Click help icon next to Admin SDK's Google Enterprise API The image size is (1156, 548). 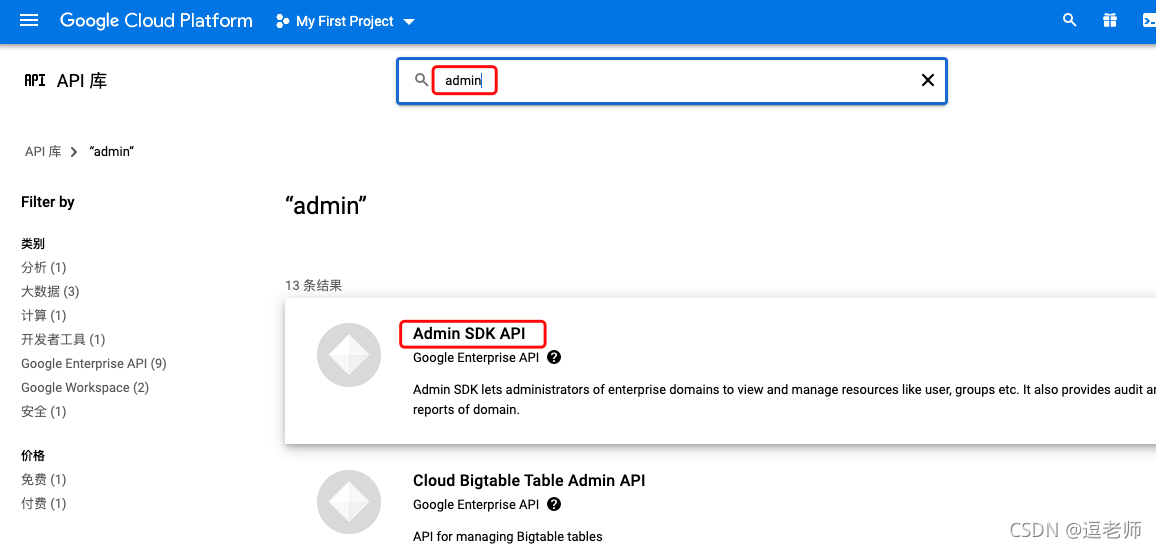point(554,358)
